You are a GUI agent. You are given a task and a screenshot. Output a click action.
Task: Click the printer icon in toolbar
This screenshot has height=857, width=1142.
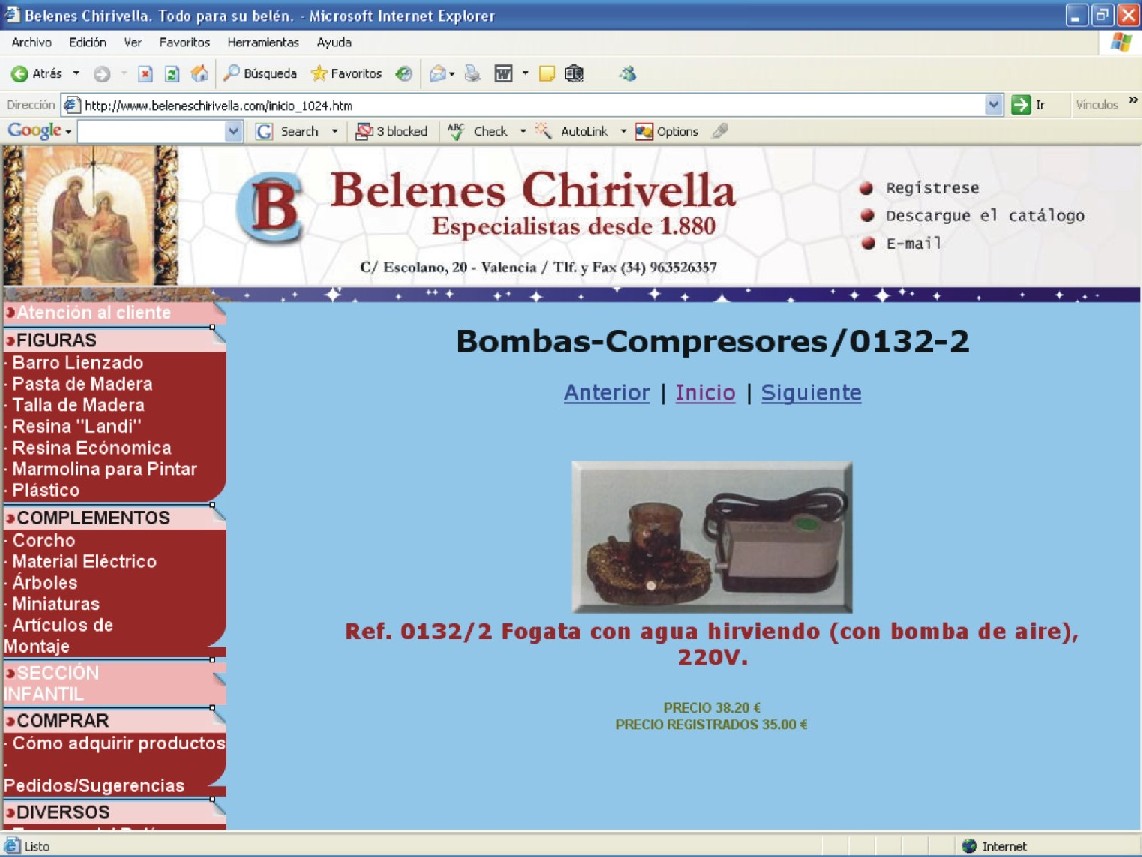coord(473,74)
